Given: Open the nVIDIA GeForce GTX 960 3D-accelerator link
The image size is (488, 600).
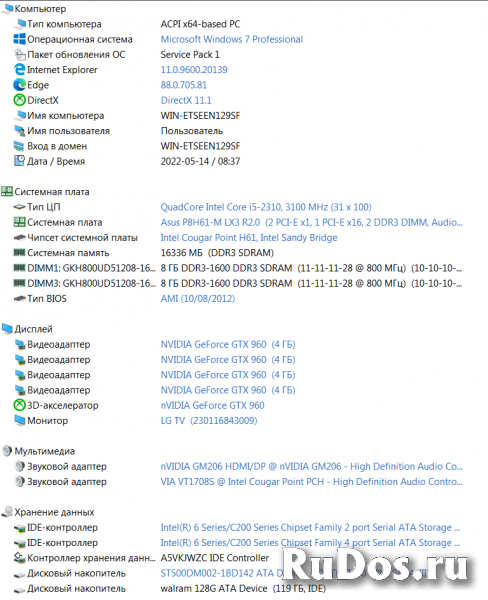Looking at the screenshot, I should click(x=212, y=405).
